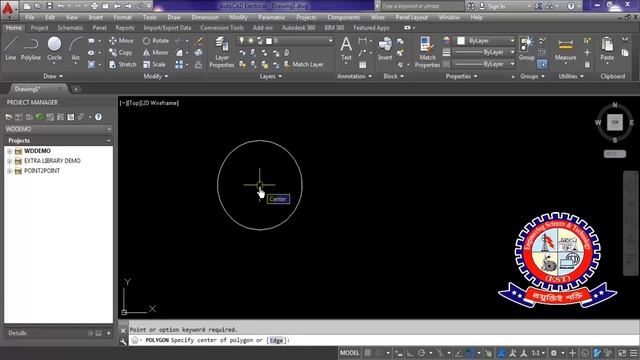Open the Draw panel dropdown

click(53, 76)
